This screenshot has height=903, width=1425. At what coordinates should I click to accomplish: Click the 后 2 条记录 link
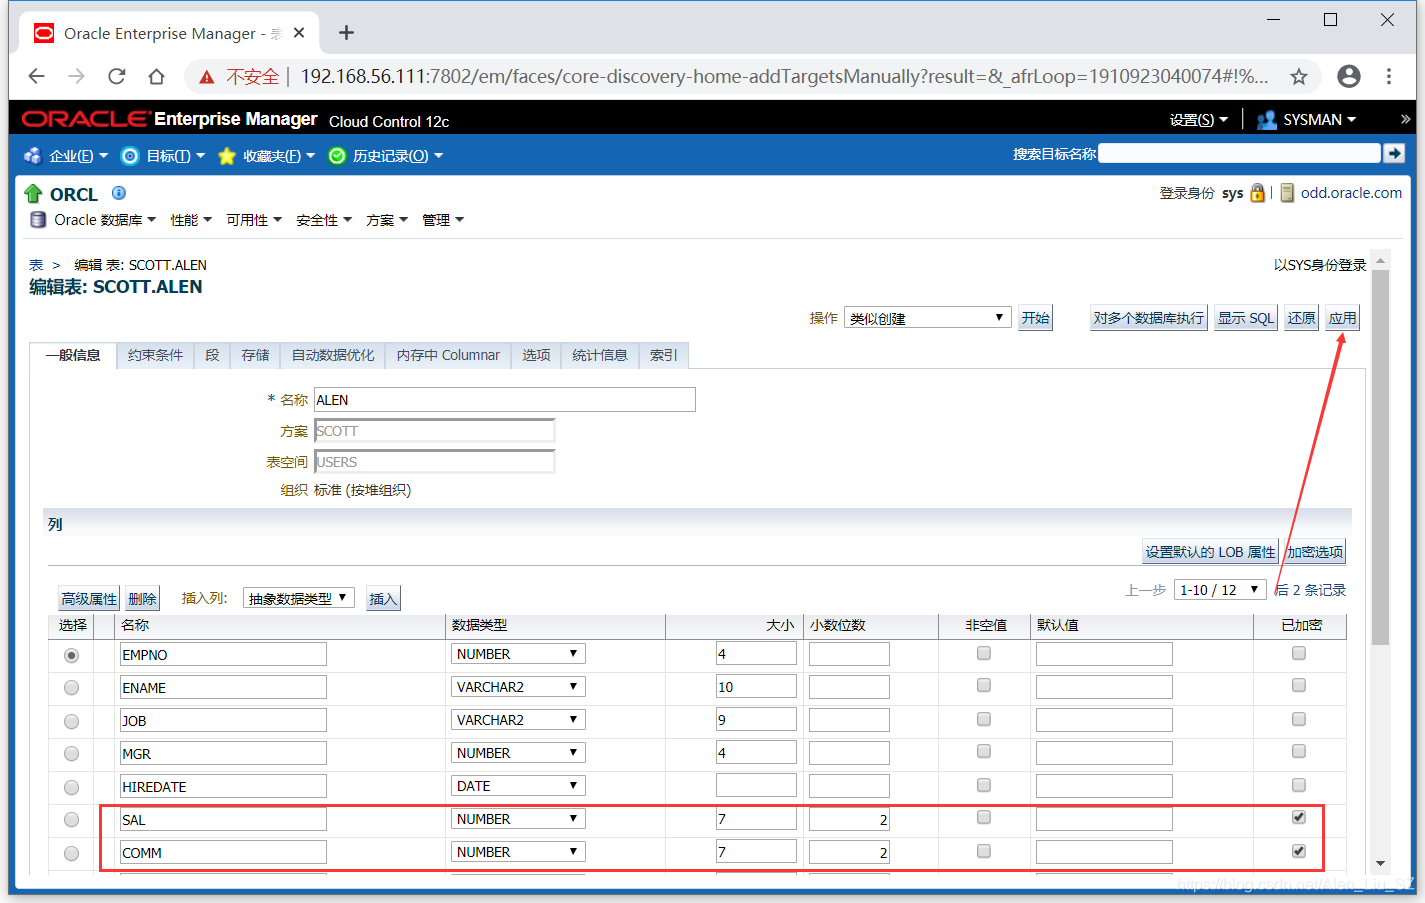click(1310, 590)
